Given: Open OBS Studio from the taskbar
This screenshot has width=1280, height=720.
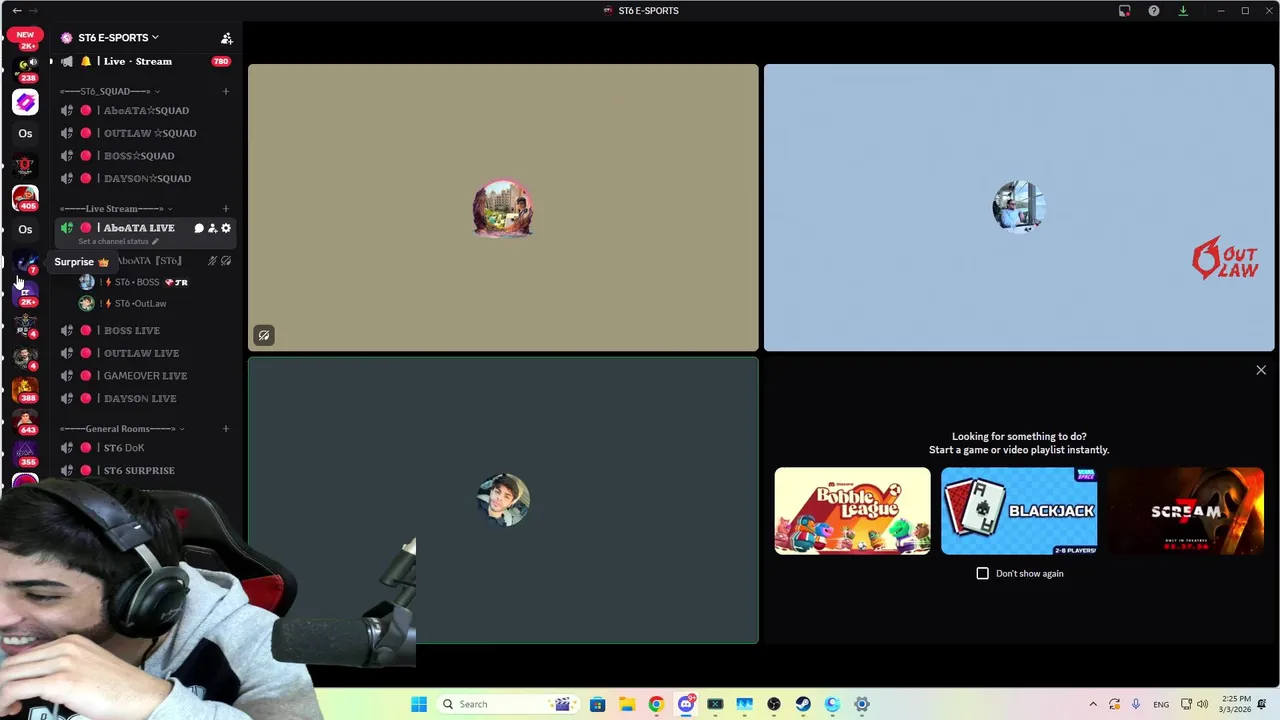Looking at the screenshot, I should [x=774, y=704].
